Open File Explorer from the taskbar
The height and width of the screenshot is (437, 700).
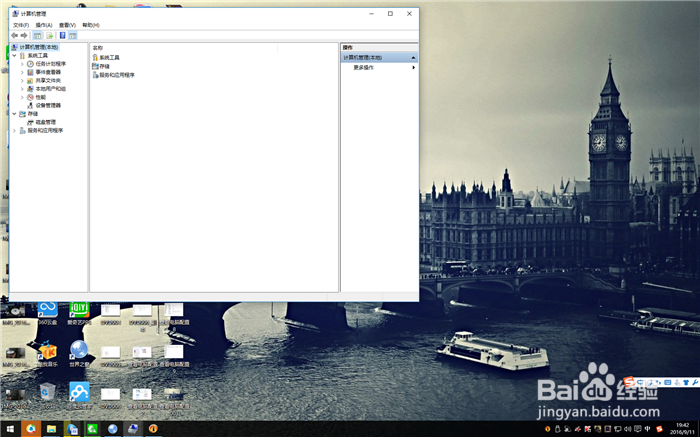click(x=51, y=429)
